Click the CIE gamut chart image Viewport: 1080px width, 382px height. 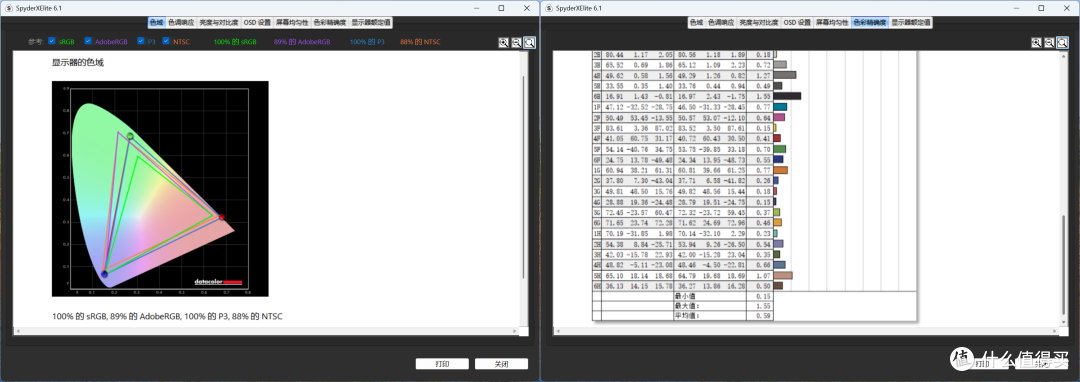pyautogui.click(x=160, y=189)
